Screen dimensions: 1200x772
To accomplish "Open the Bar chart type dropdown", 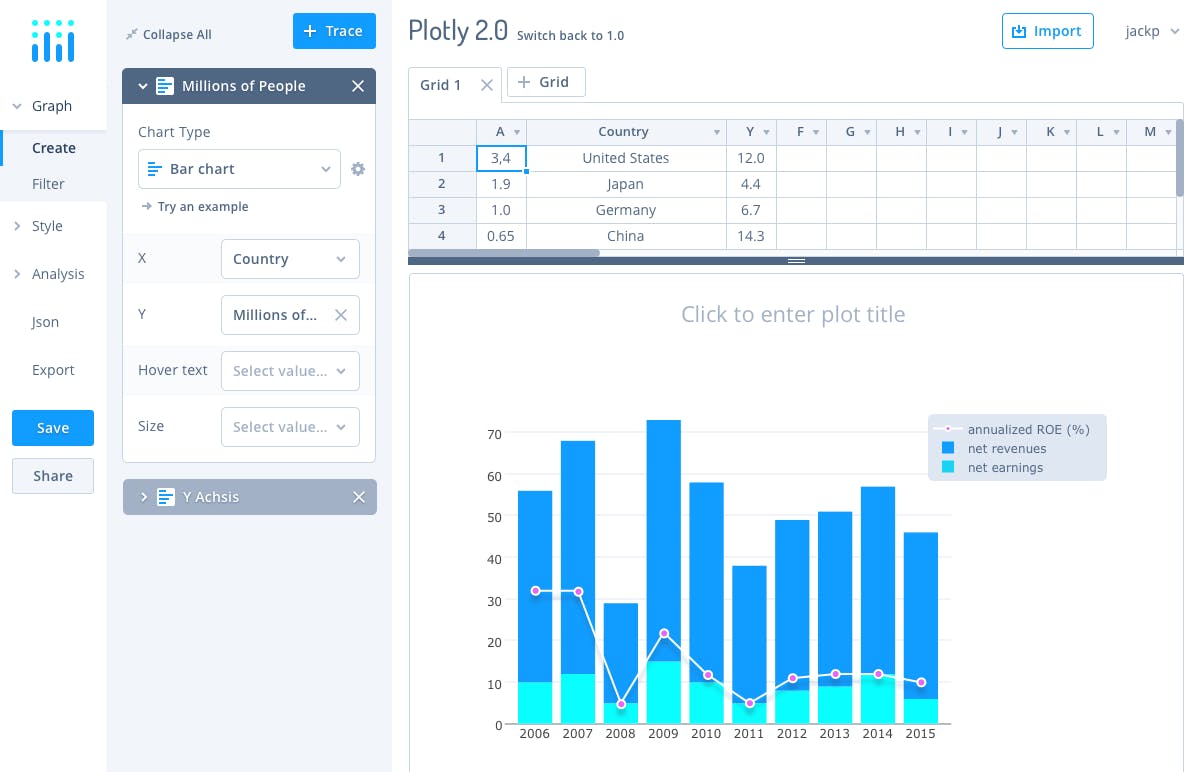I will coord(239,169).
